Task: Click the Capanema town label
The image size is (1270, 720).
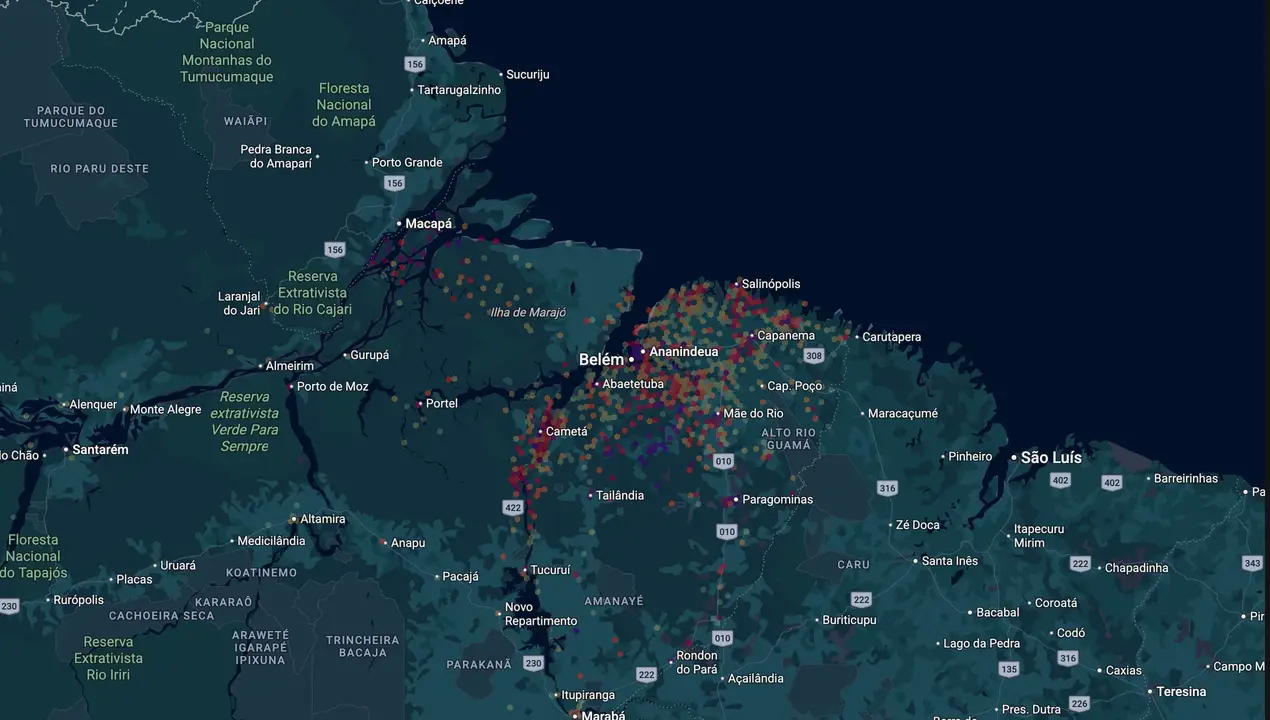Action: [x=786, y=336]
